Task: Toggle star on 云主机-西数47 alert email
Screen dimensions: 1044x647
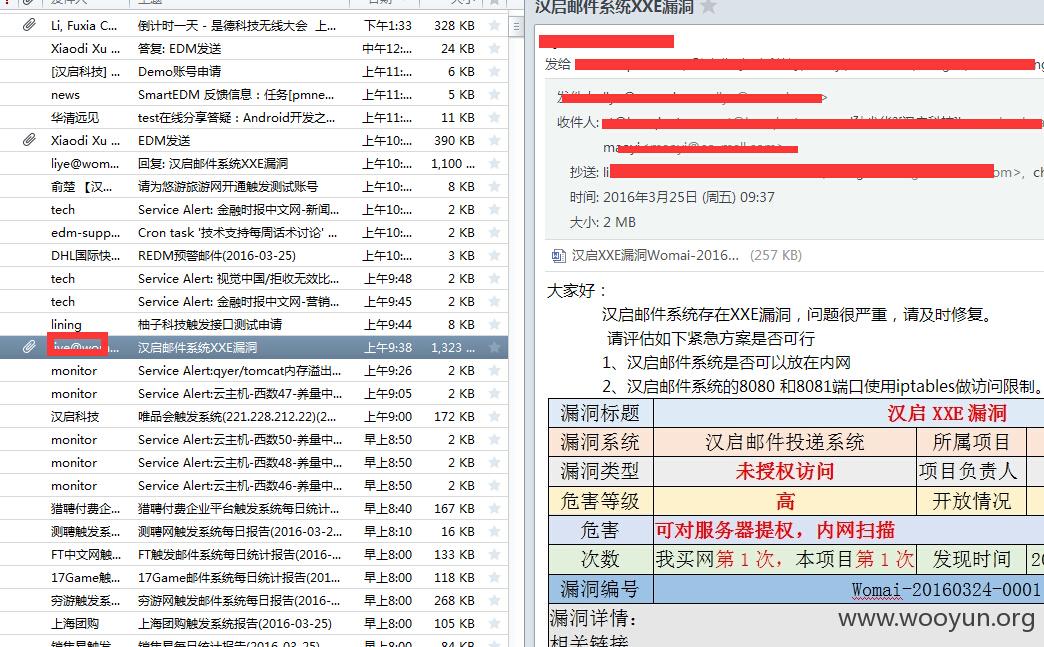Action: coord(494,393)
